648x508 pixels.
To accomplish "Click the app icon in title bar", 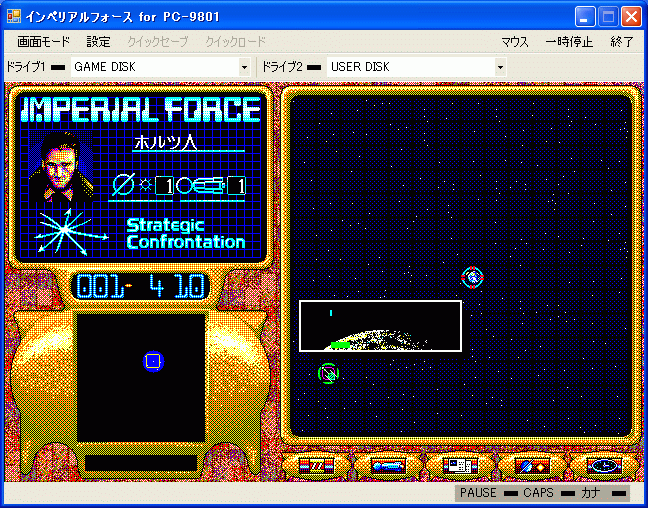I will pos(14,16).
